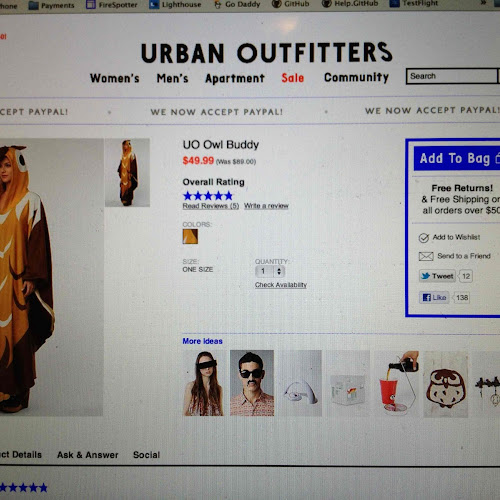Click the Tweet button with bird icon

437,276
